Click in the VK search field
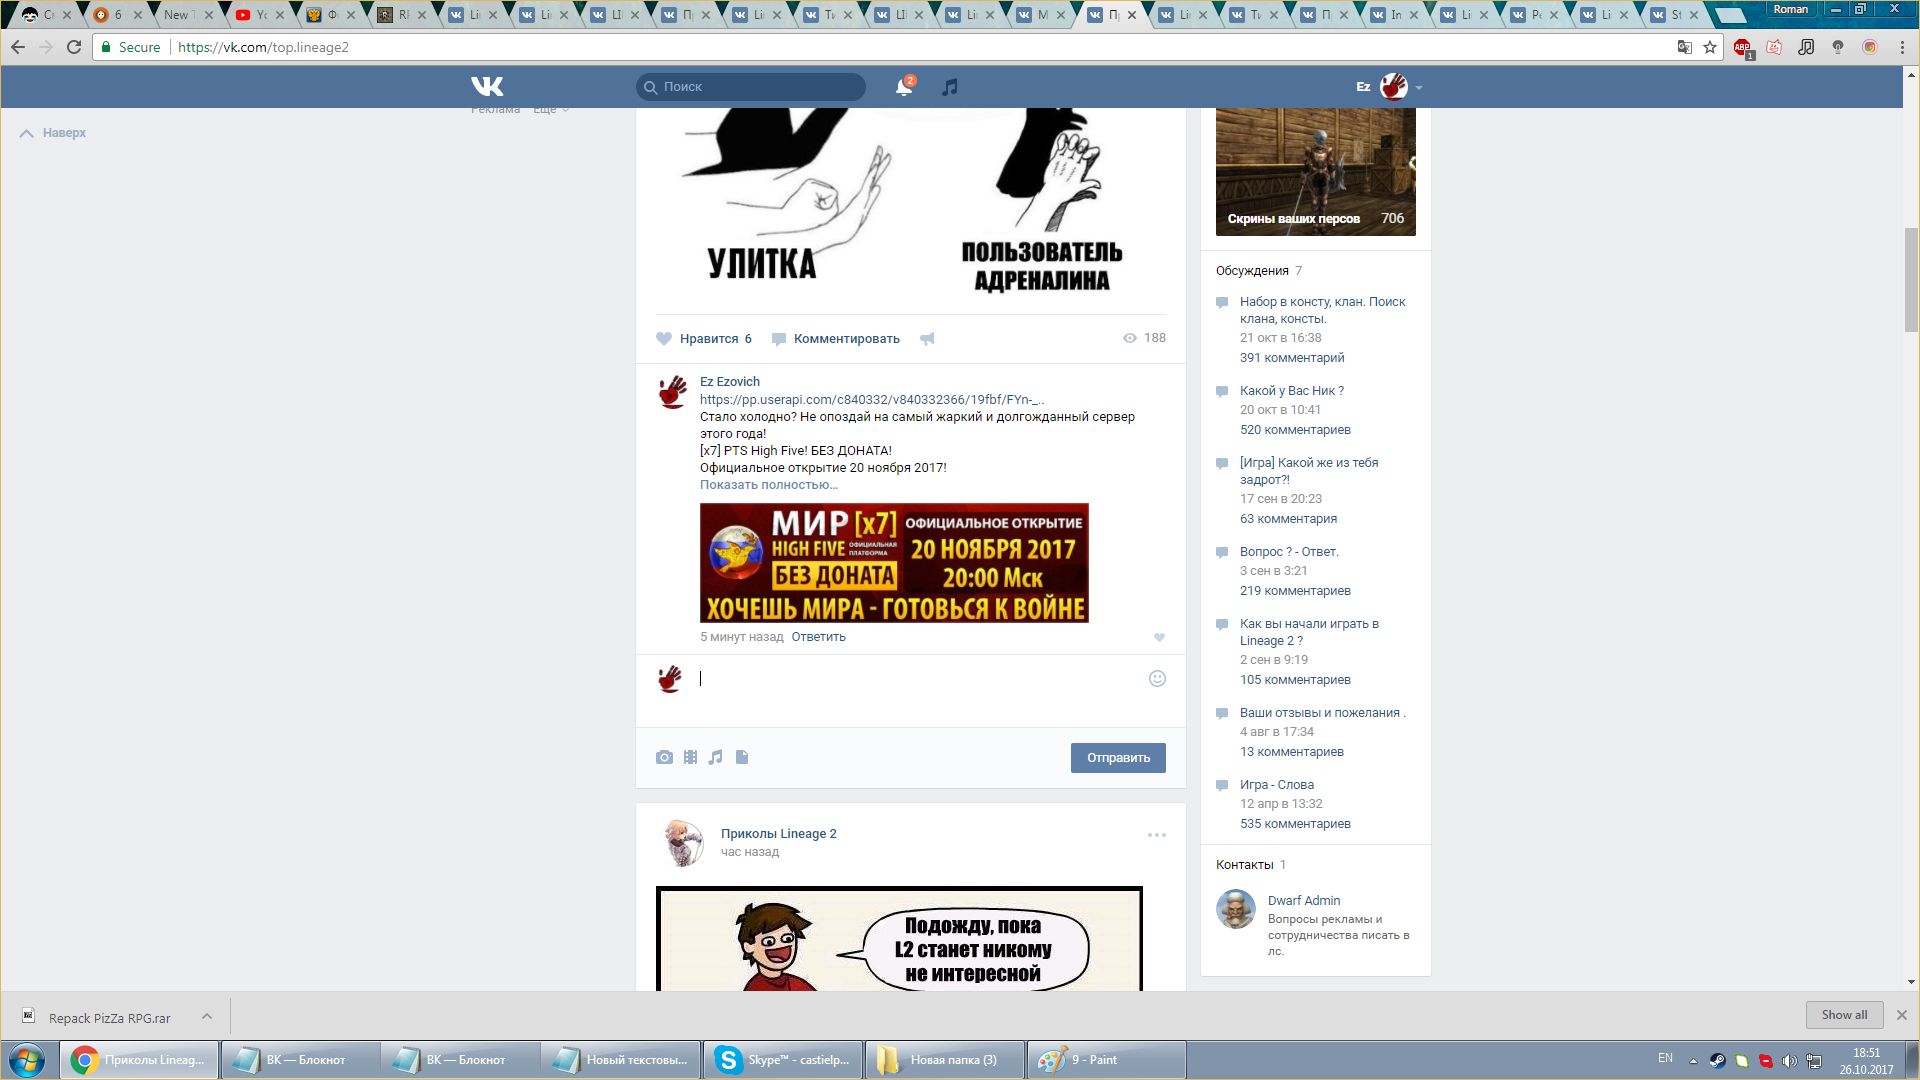This screenshot has height=1080, width=1920. (x=760, y=87)
